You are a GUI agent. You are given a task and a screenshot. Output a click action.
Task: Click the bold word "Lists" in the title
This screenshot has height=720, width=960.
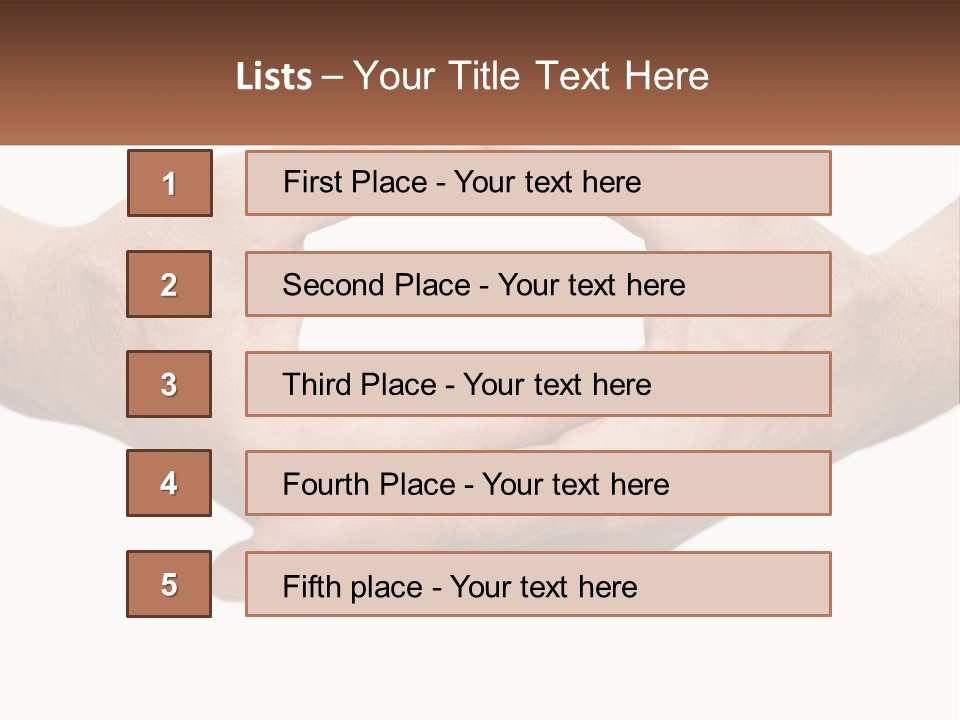tap(274, 77)
